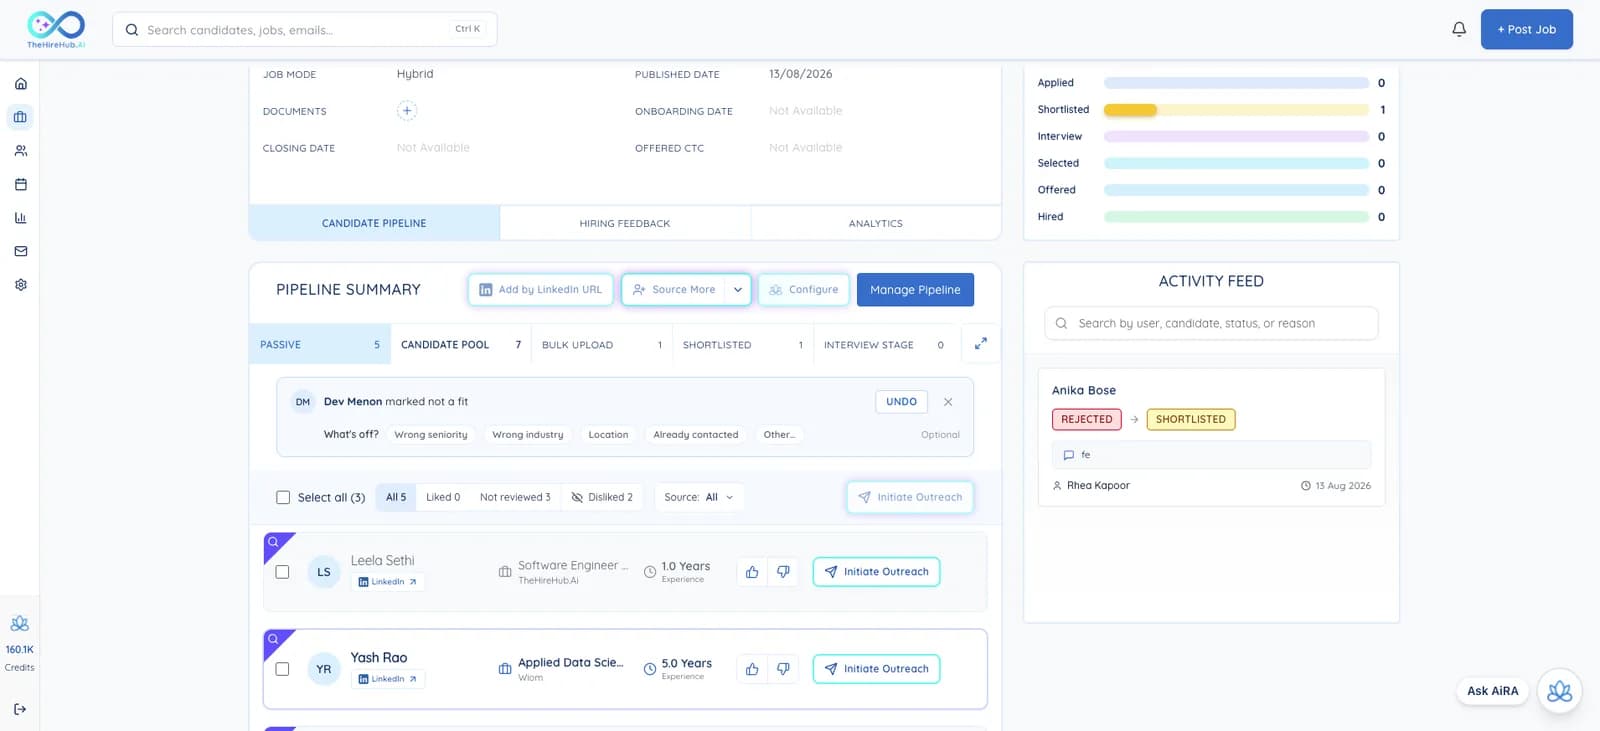Tick the checkbox next to Yash Rao
This screenshot has width=1600, height=731.
[x=282, y=669]
